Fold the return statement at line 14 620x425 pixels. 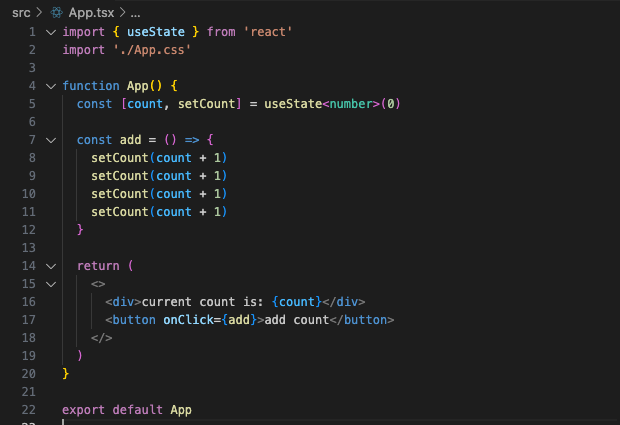coord(50,266)
